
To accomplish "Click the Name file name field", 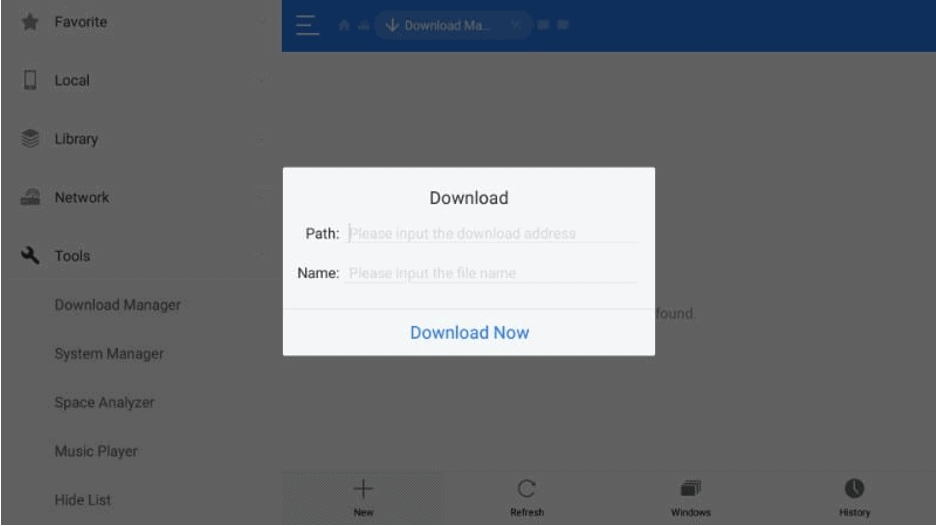I will click(491, 273).
